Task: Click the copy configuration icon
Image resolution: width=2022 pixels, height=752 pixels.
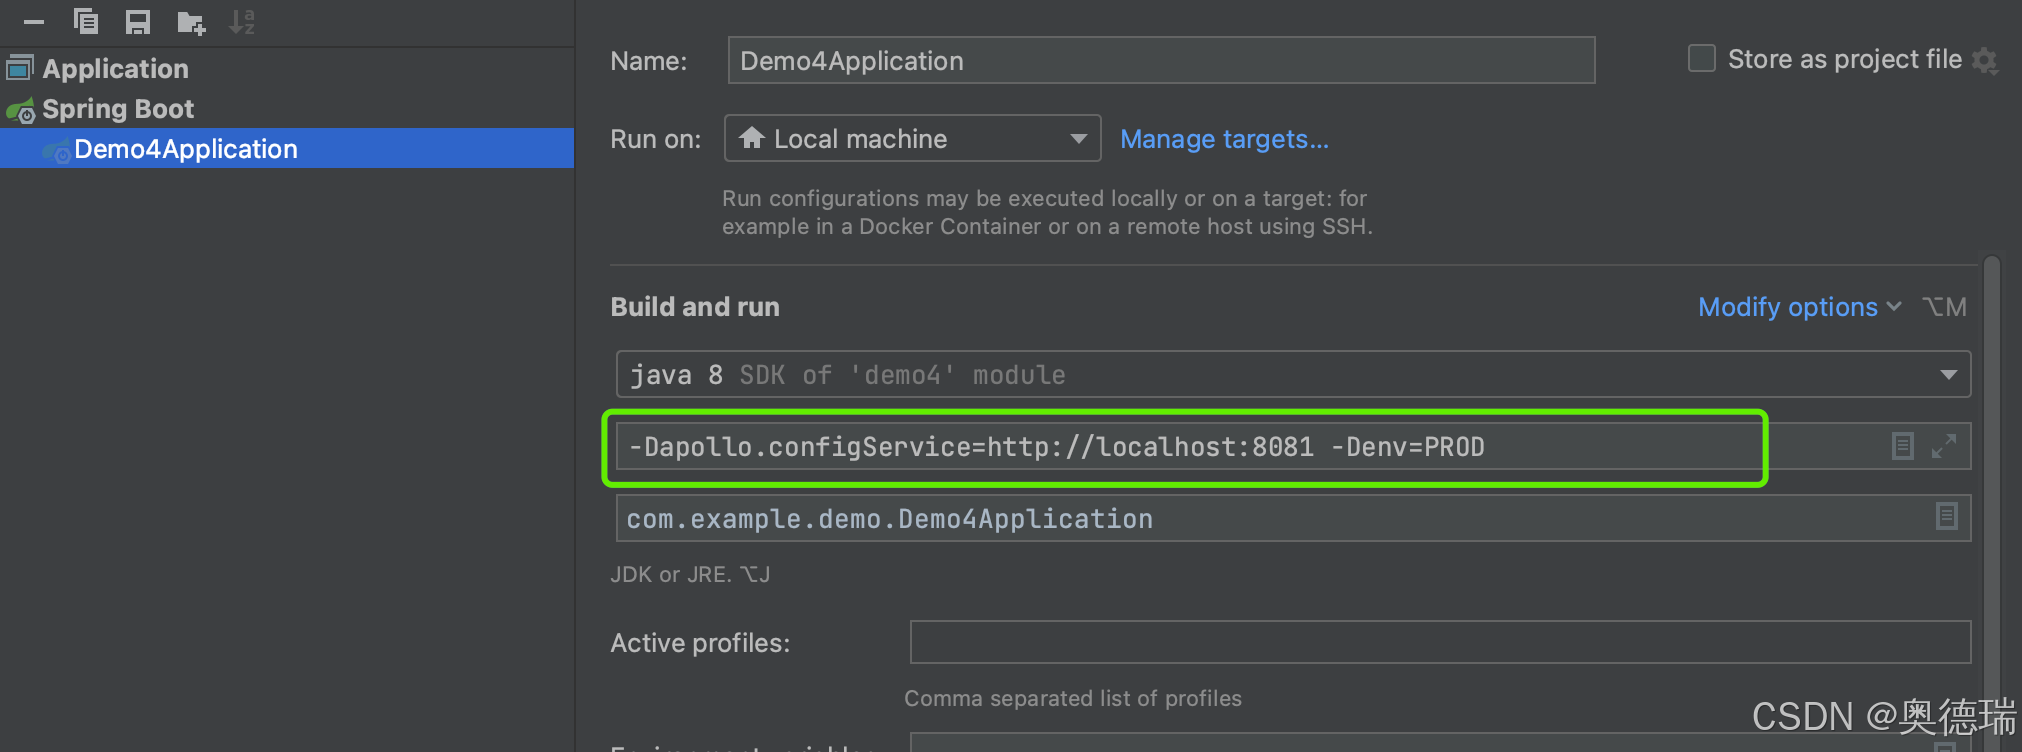Action: (86, 21)
